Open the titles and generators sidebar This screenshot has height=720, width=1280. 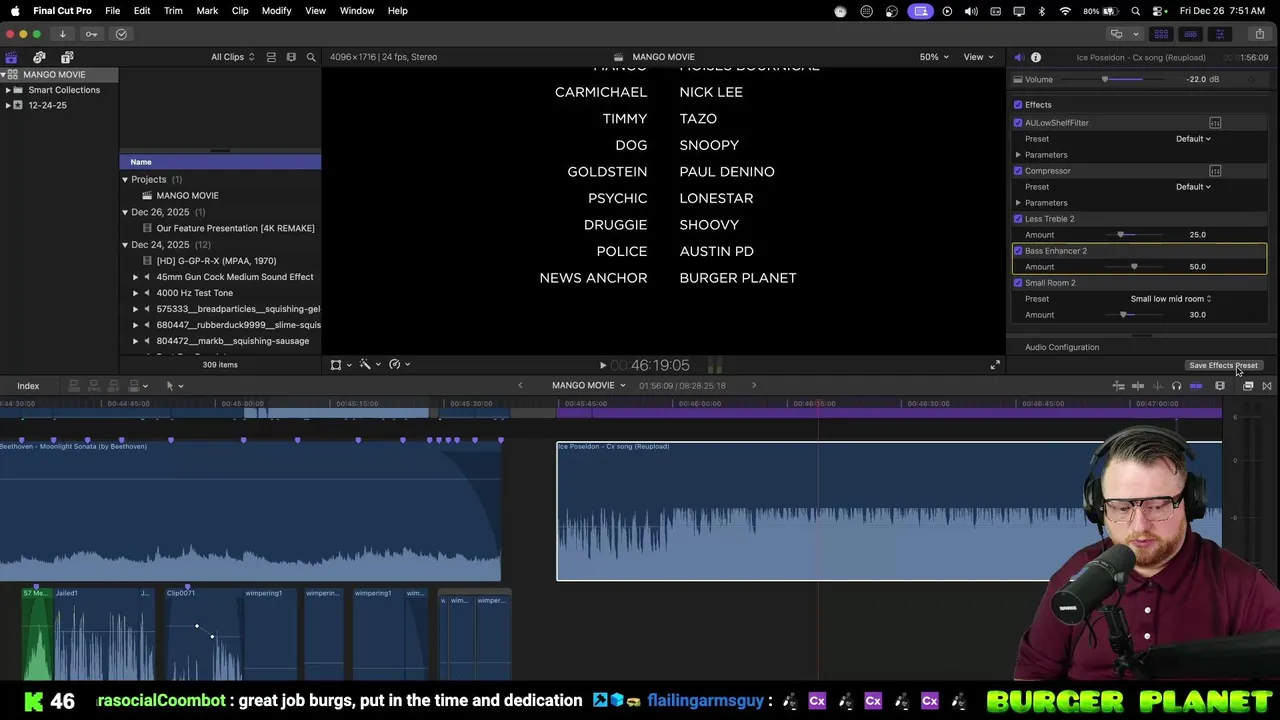(x=67, y=57)
